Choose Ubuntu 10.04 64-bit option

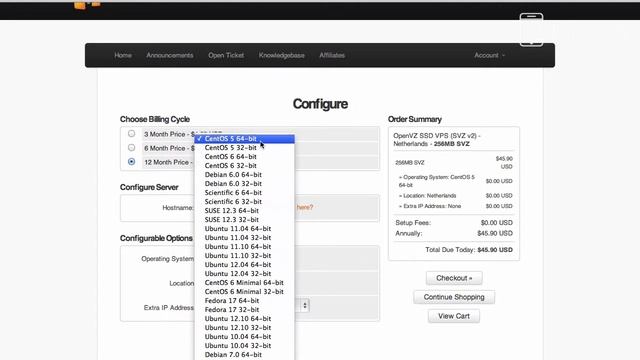(x=244, y=336)
